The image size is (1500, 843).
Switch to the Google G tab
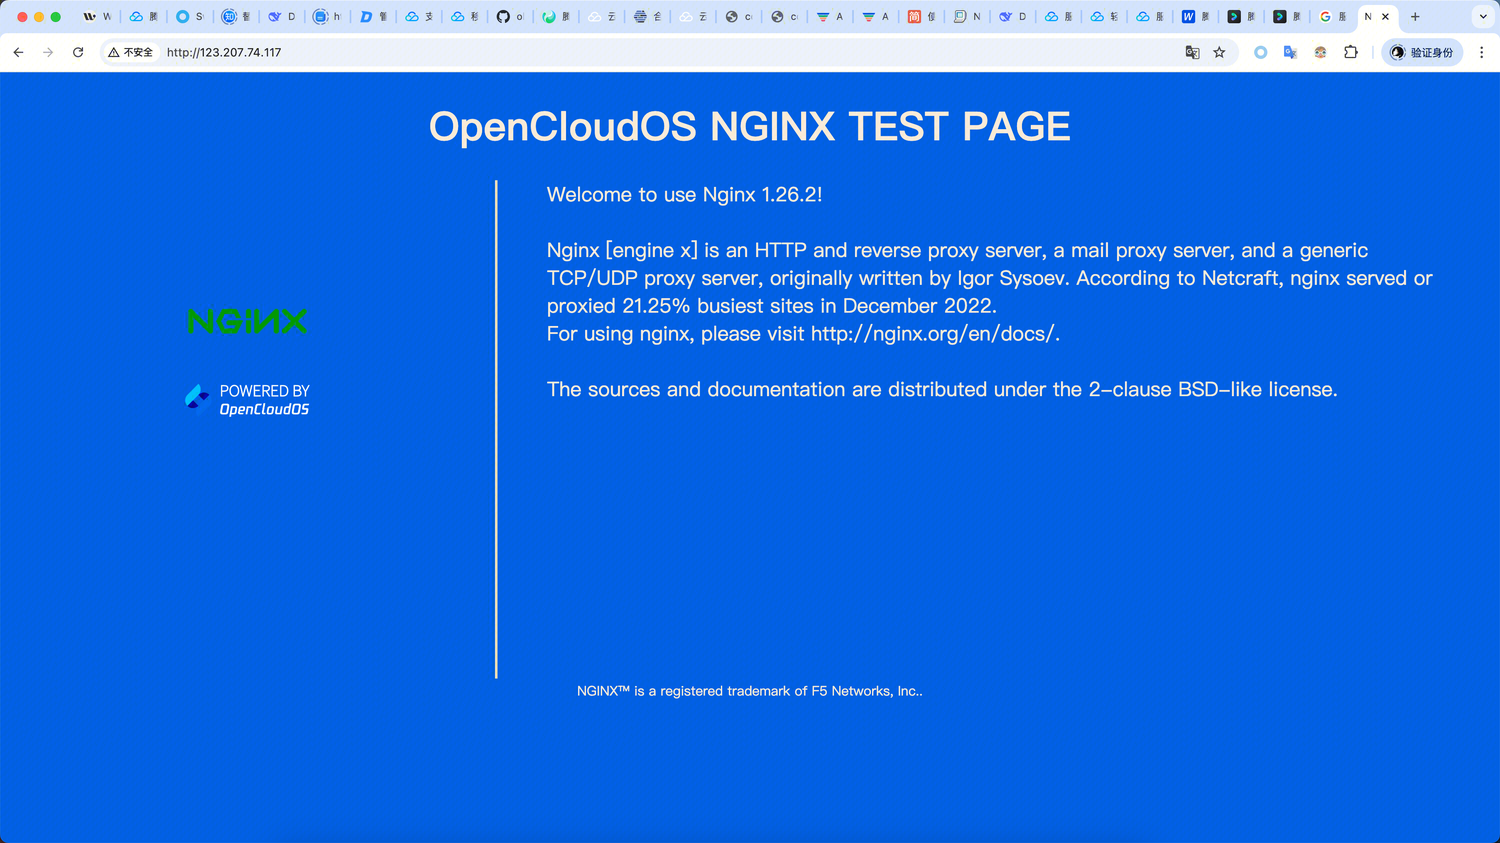point(1332,17)
